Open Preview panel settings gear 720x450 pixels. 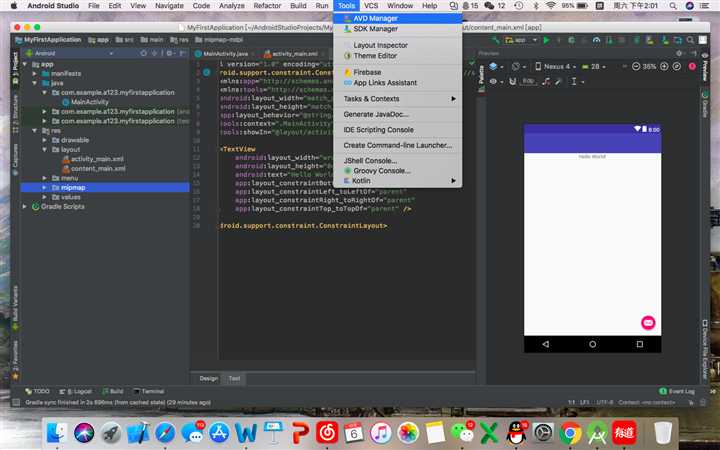(679, 53)
